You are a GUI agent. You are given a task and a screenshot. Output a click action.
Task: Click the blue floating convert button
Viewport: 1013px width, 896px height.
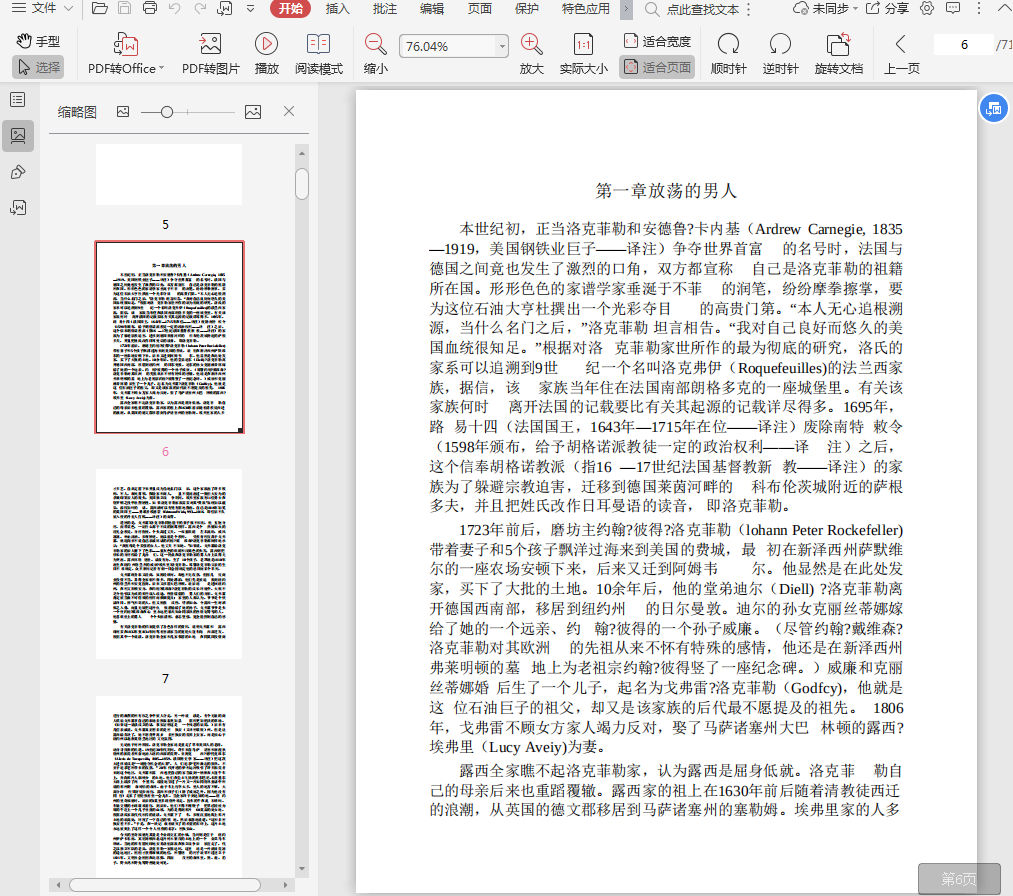tap(994, 109)
